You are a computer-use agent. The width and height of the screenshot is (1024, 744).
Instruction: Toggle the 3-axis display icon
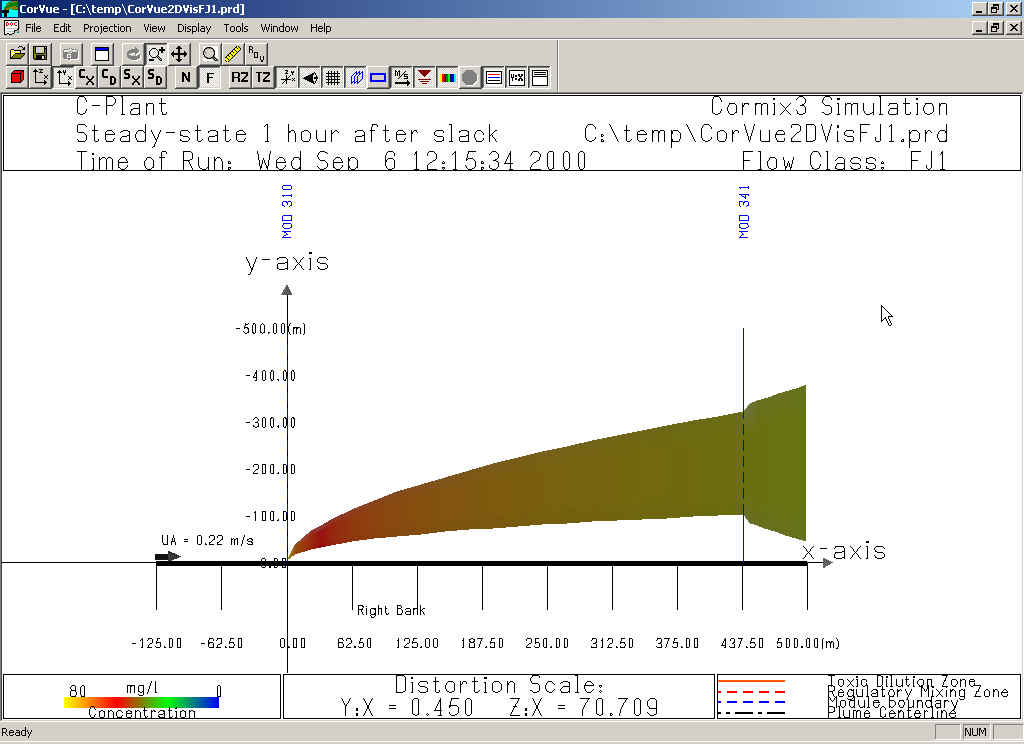coord(287,77)
